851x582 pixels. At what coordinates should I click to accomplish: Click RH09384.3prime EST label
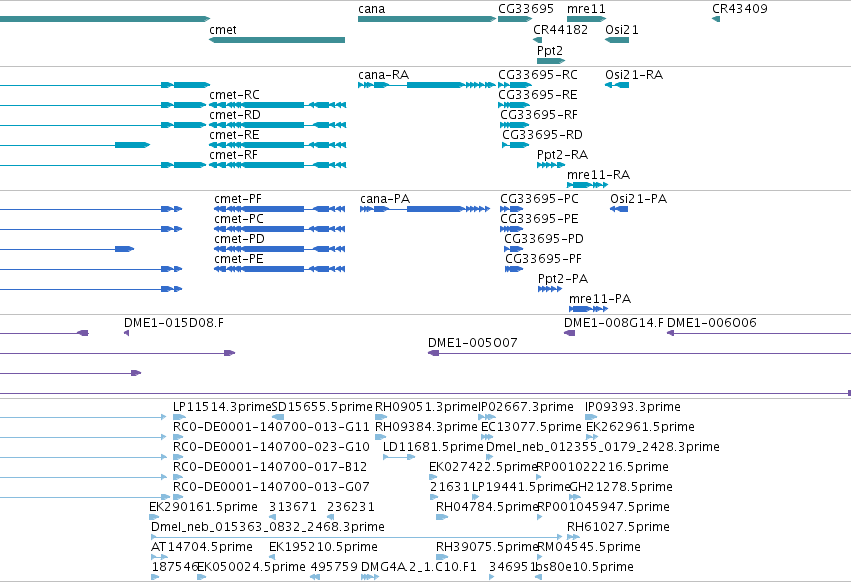coord(426,427)
